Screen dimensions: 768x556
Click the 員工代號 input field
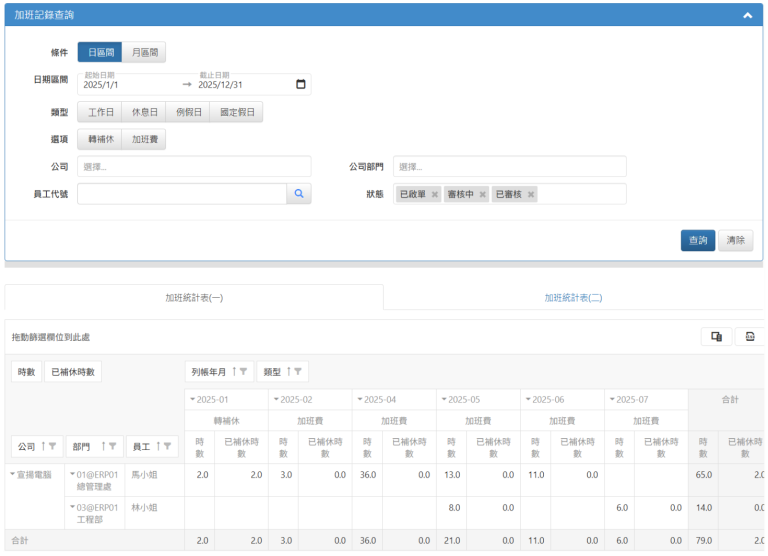182,194
